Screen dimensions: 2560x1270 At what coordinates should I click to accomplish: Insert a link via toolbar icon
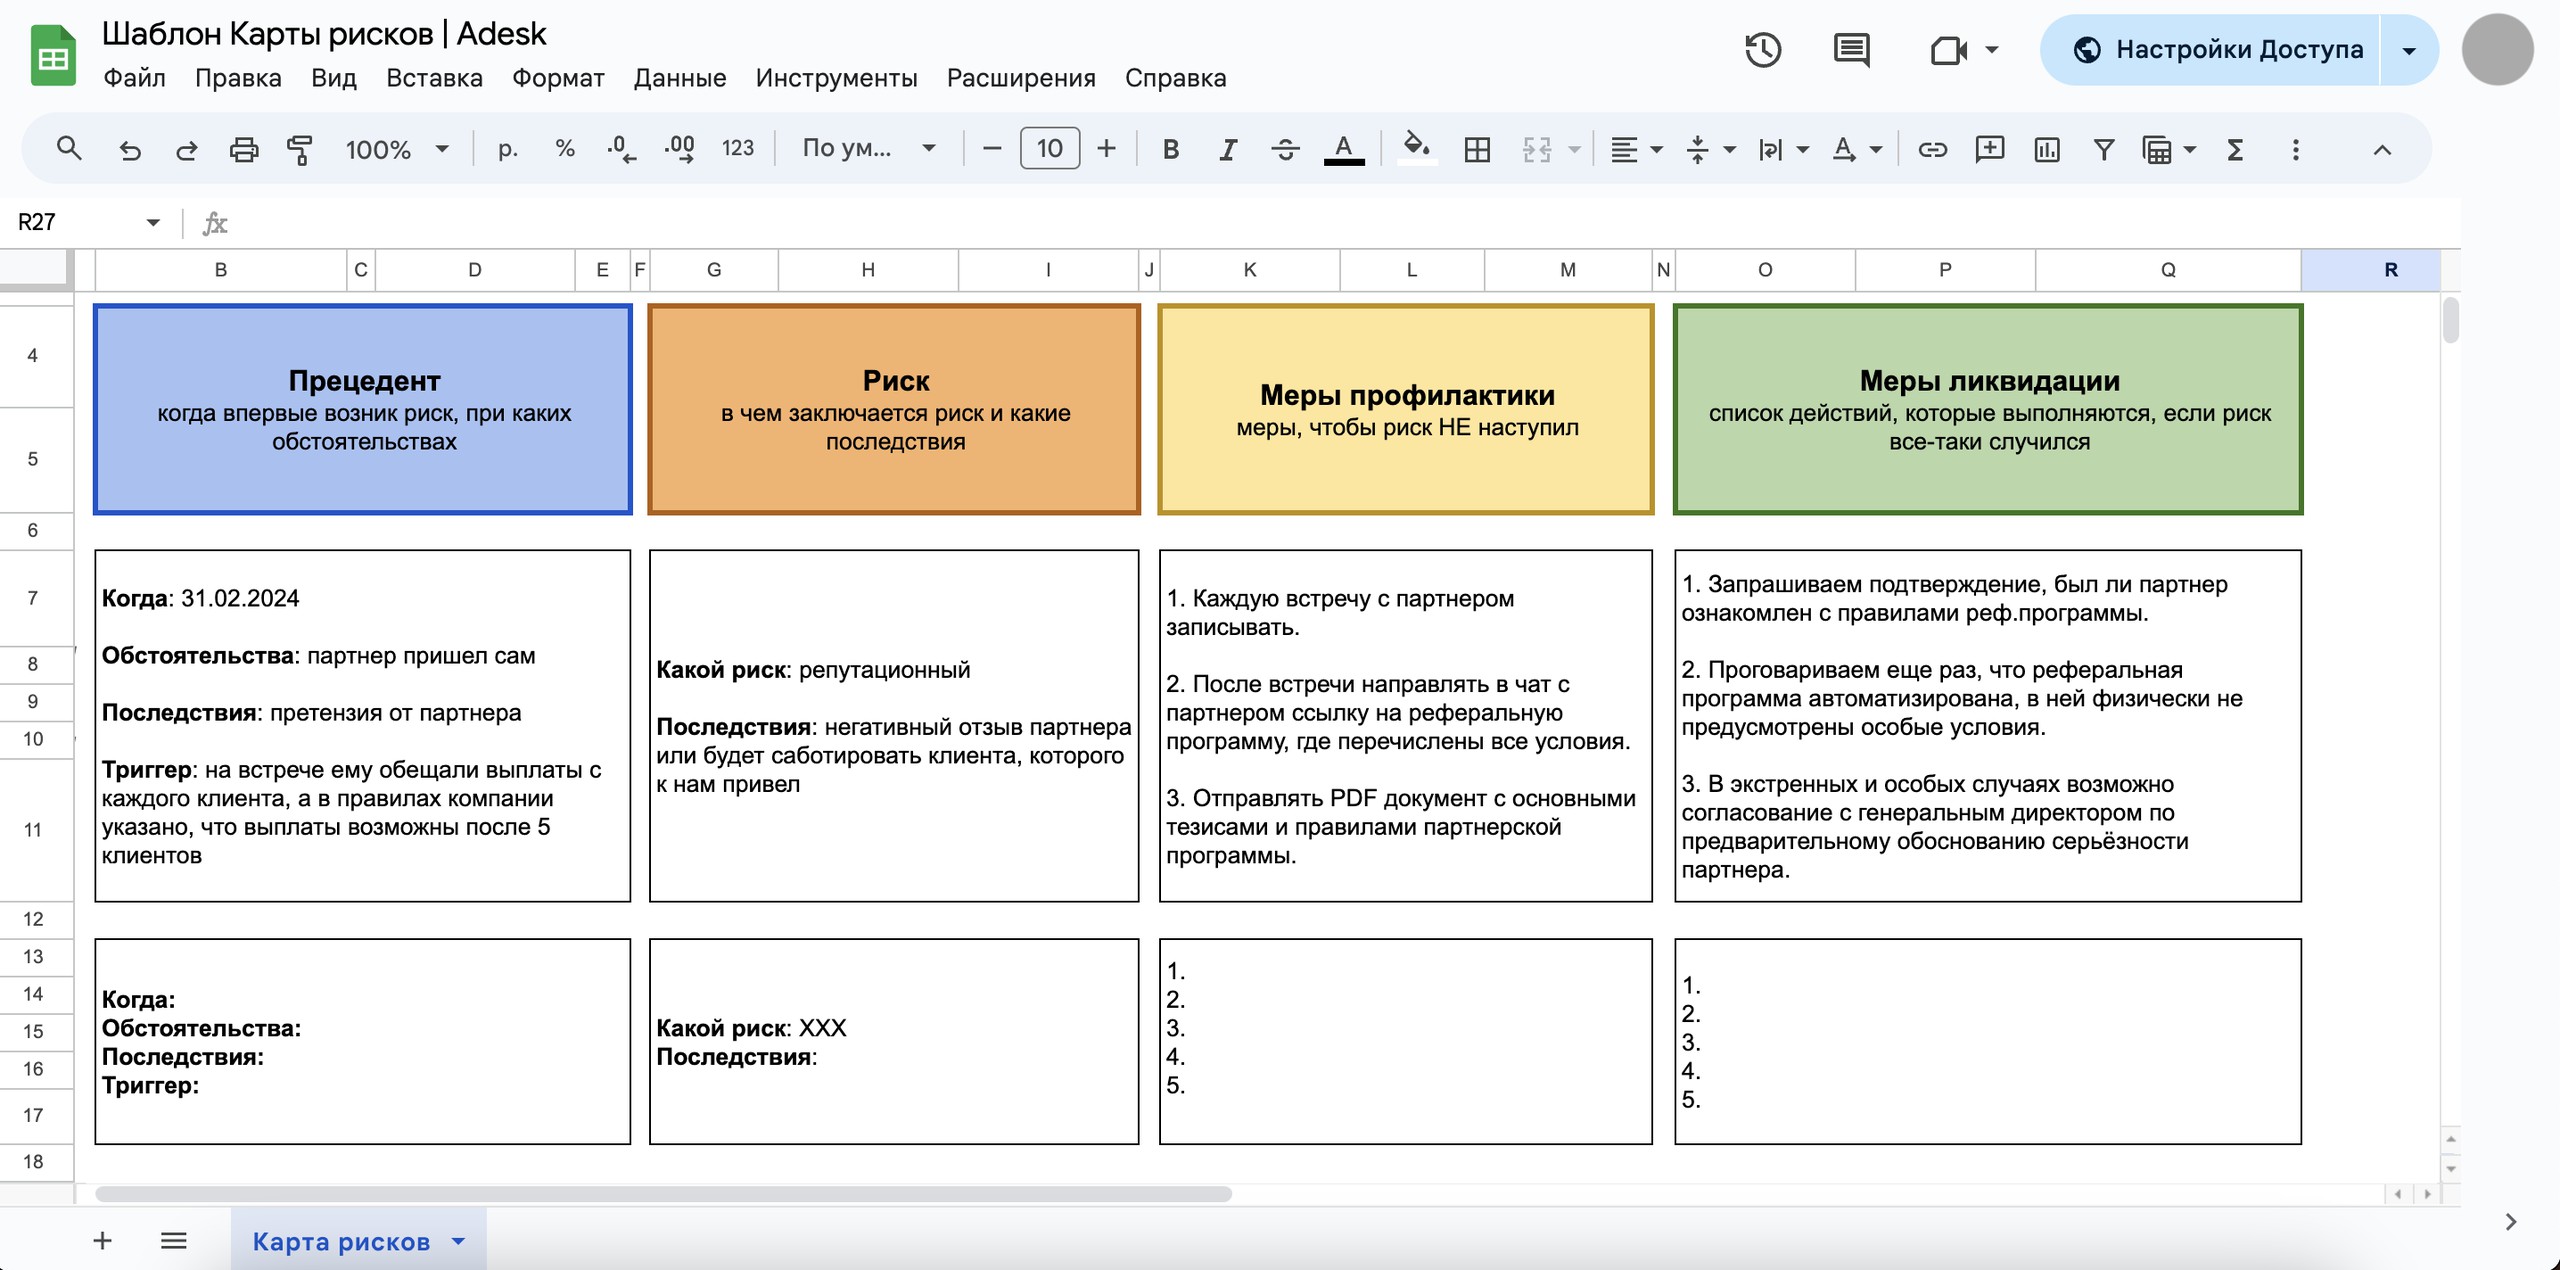(x=1932, y=149)
